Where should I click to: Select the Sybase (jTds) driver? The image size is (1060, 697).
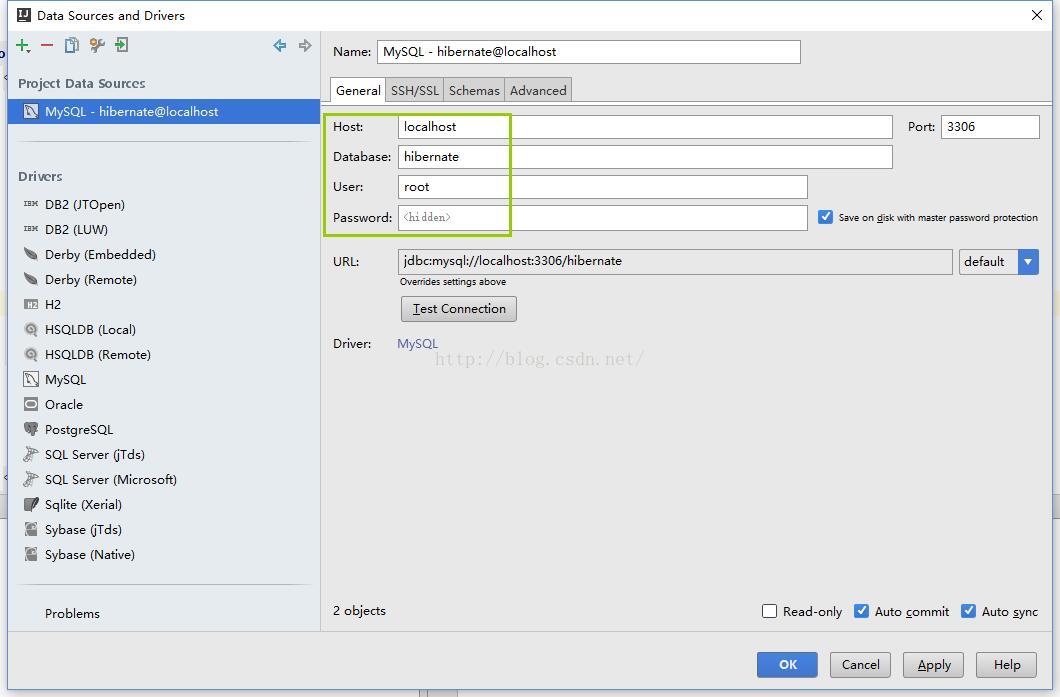pyautogui.click(x=83, y=529)
